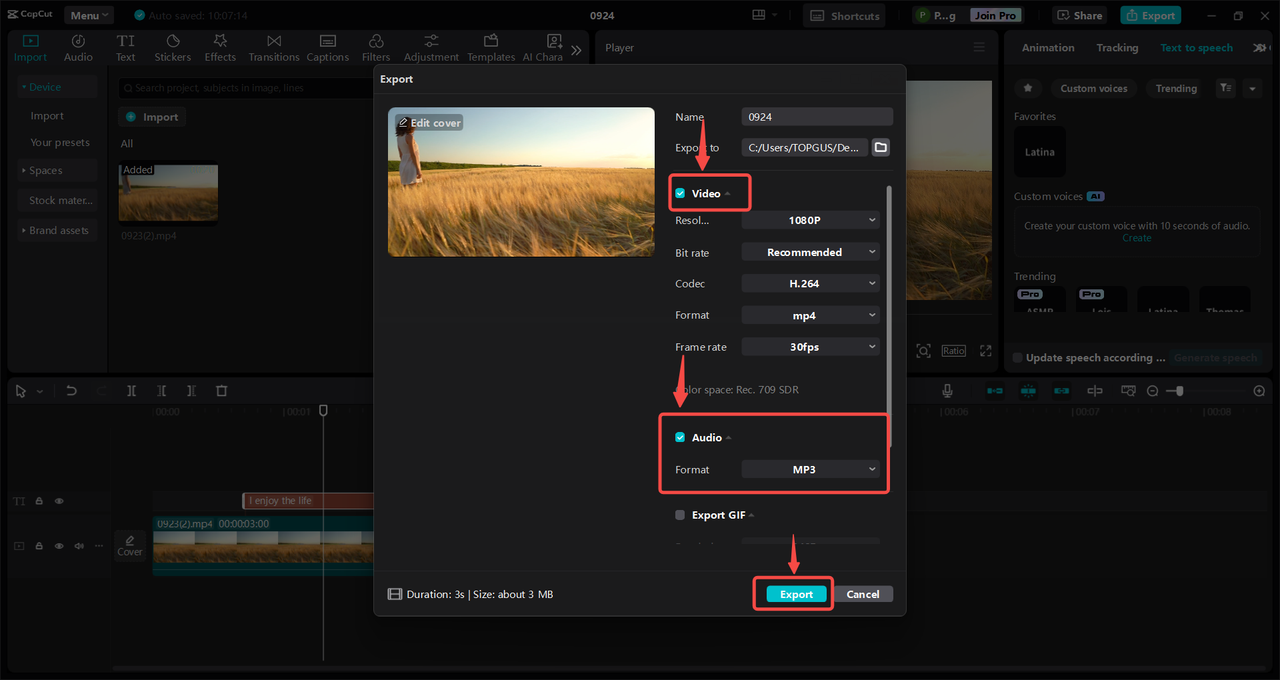Enable the Export GIF checkbox

click(x=680, y=515)
